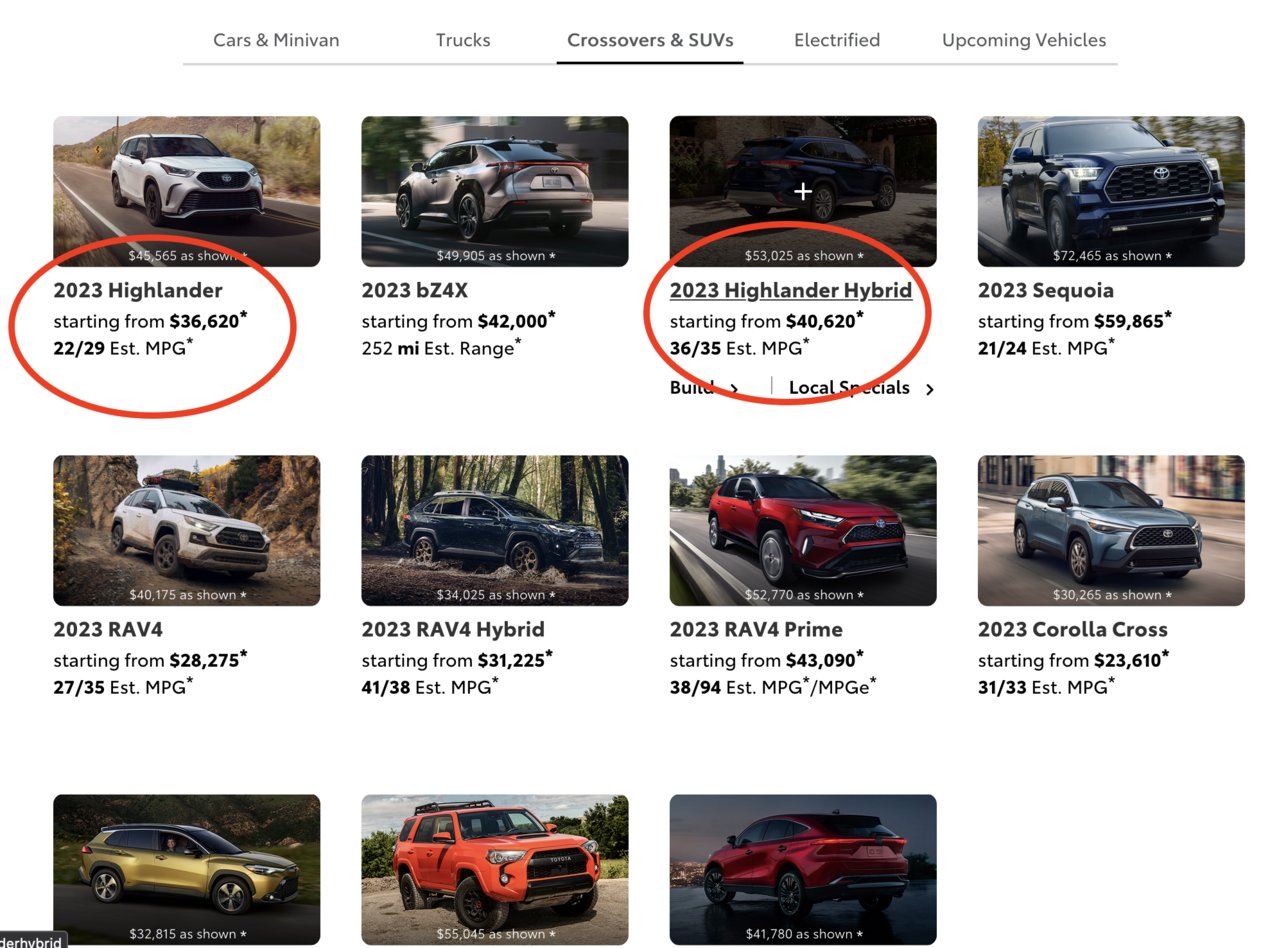Open the 2023 RAV4 Hybrid forest photo
Viewport: 1279px width, 948px height.
[x=495, y=530]
